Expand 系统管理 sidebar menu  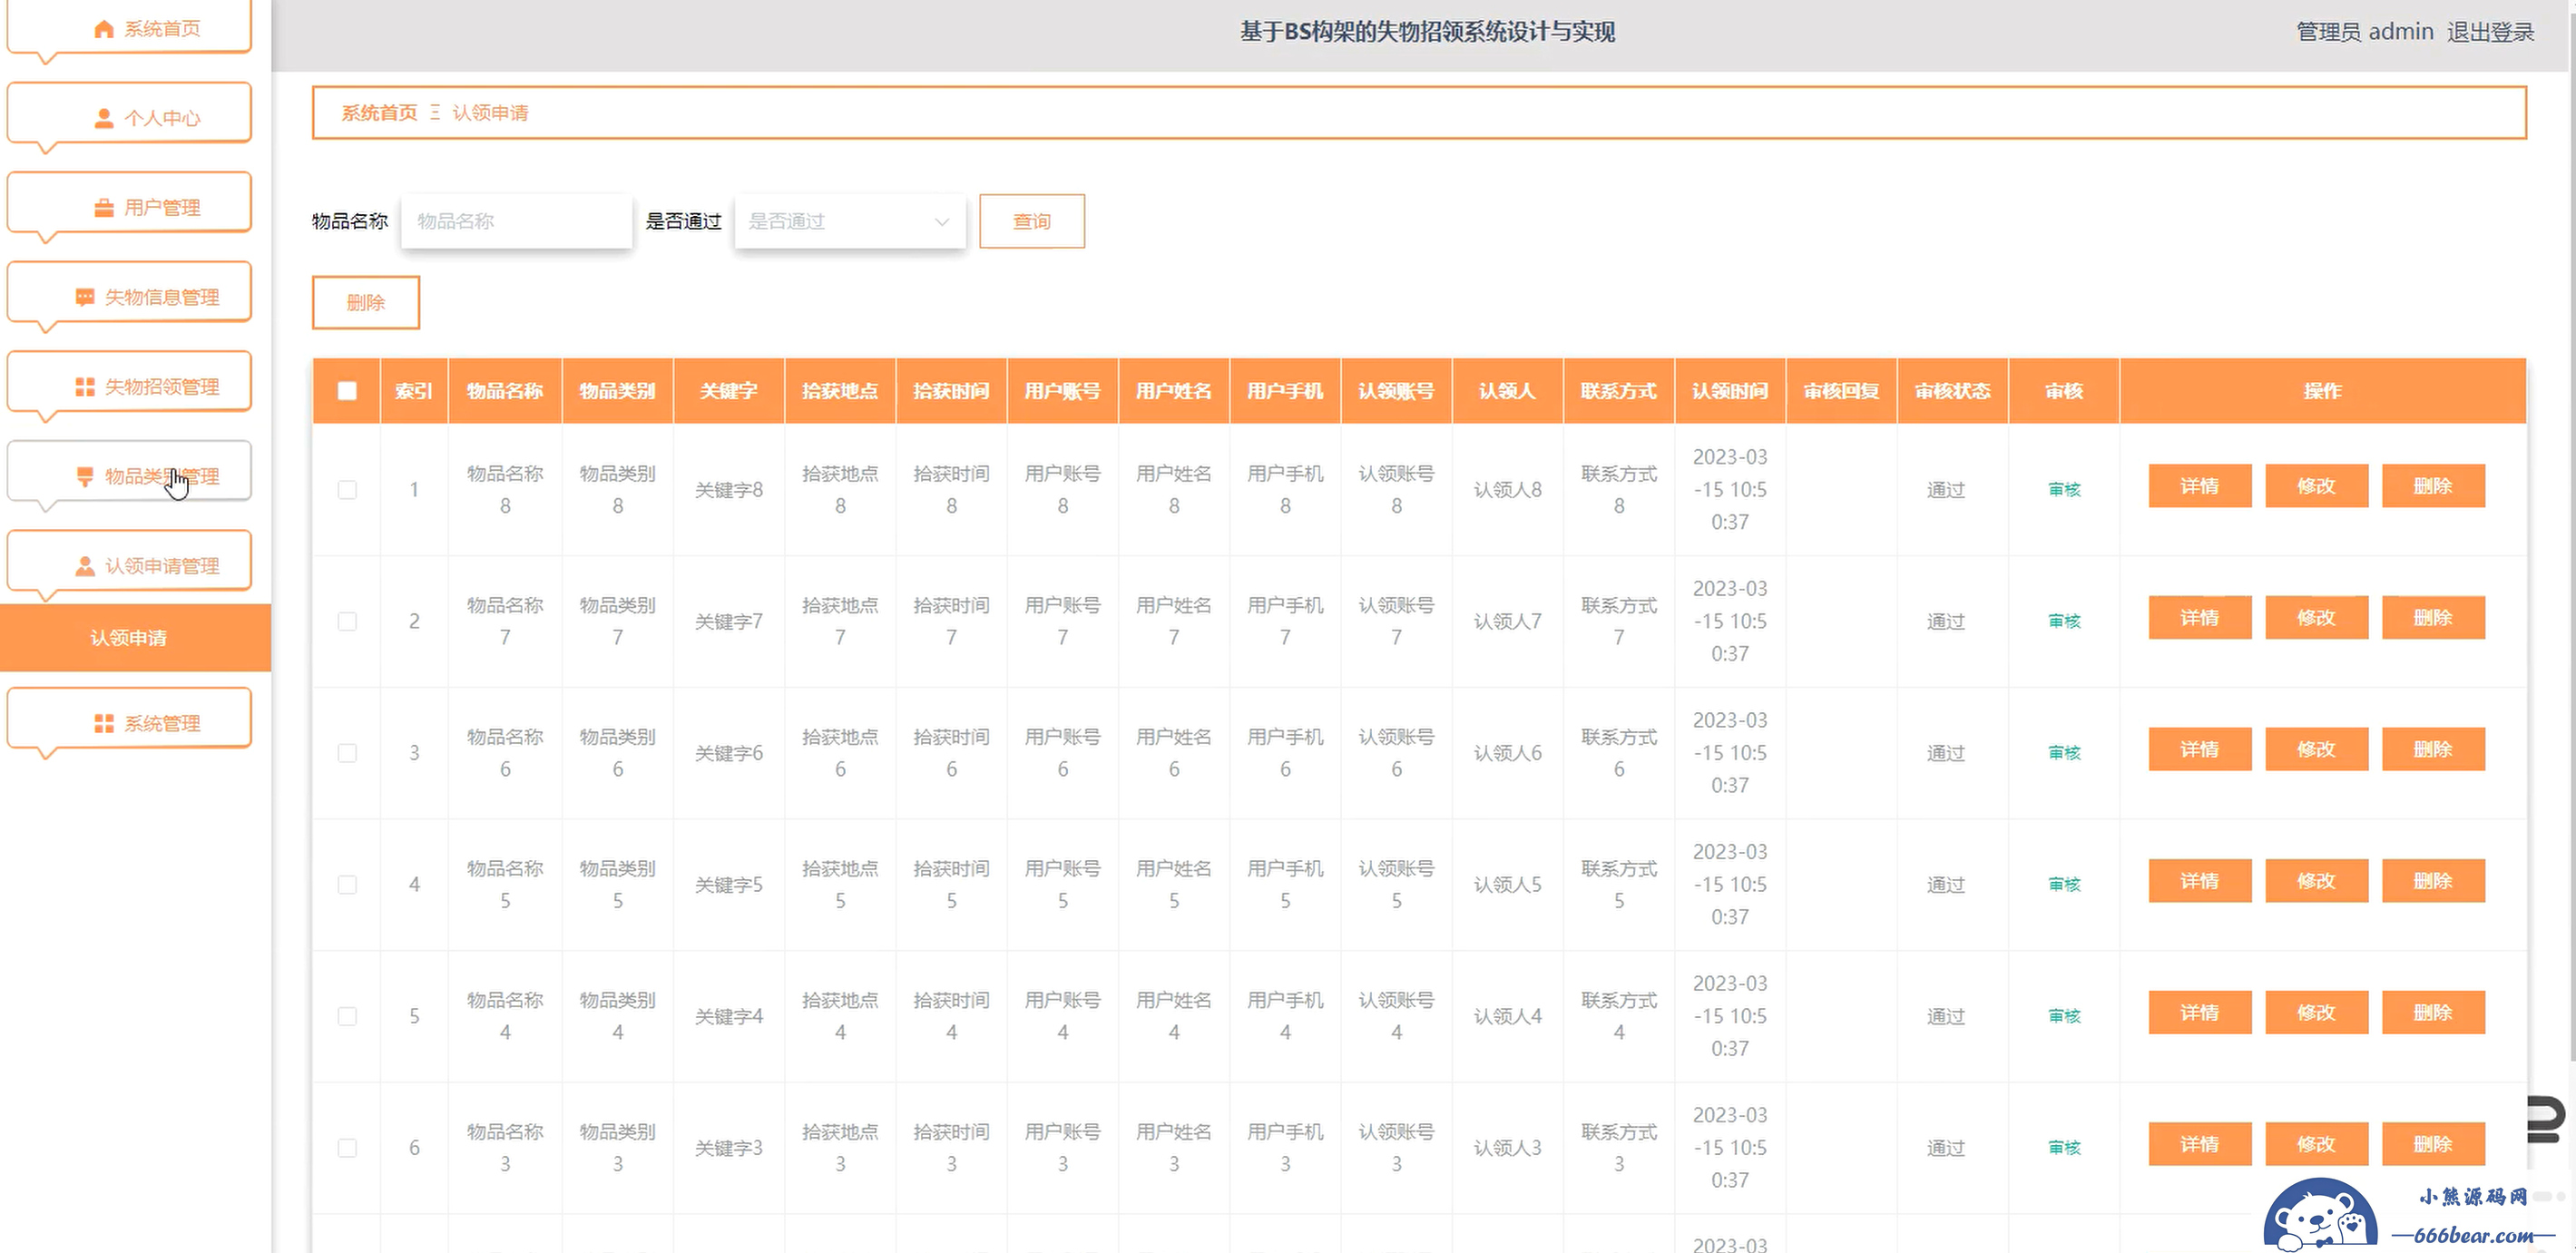(129, 719)
